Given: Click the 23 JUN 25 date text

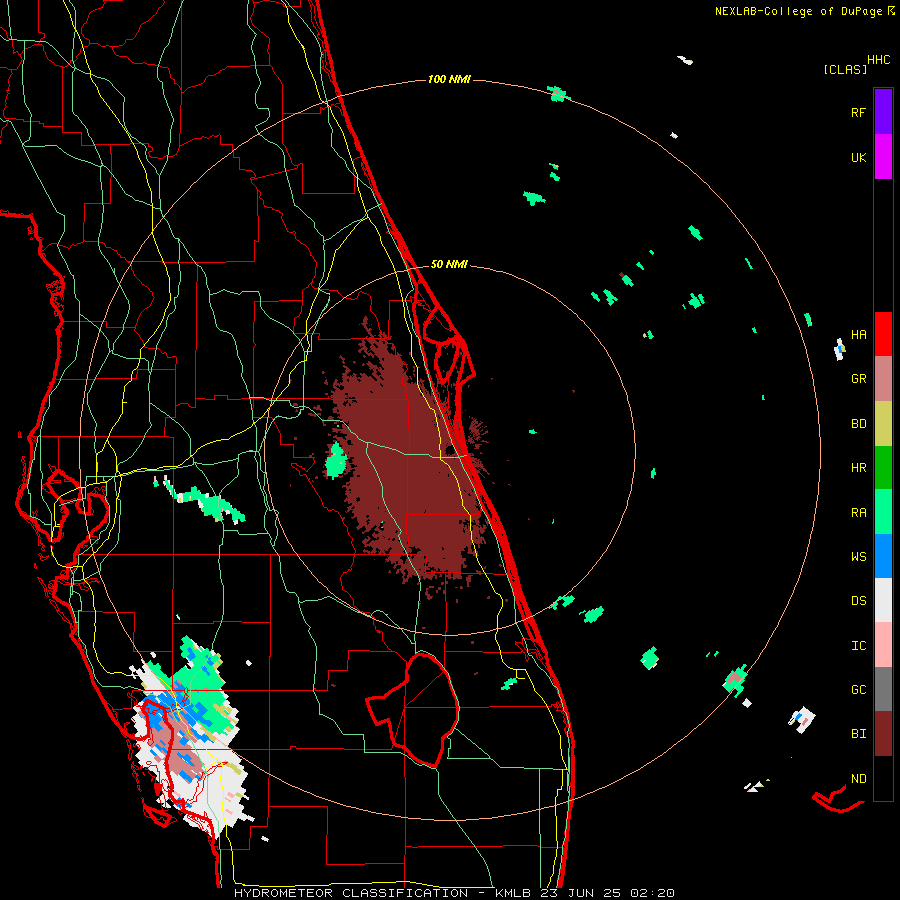Looking at the screenshot, I should coord(580,893).
